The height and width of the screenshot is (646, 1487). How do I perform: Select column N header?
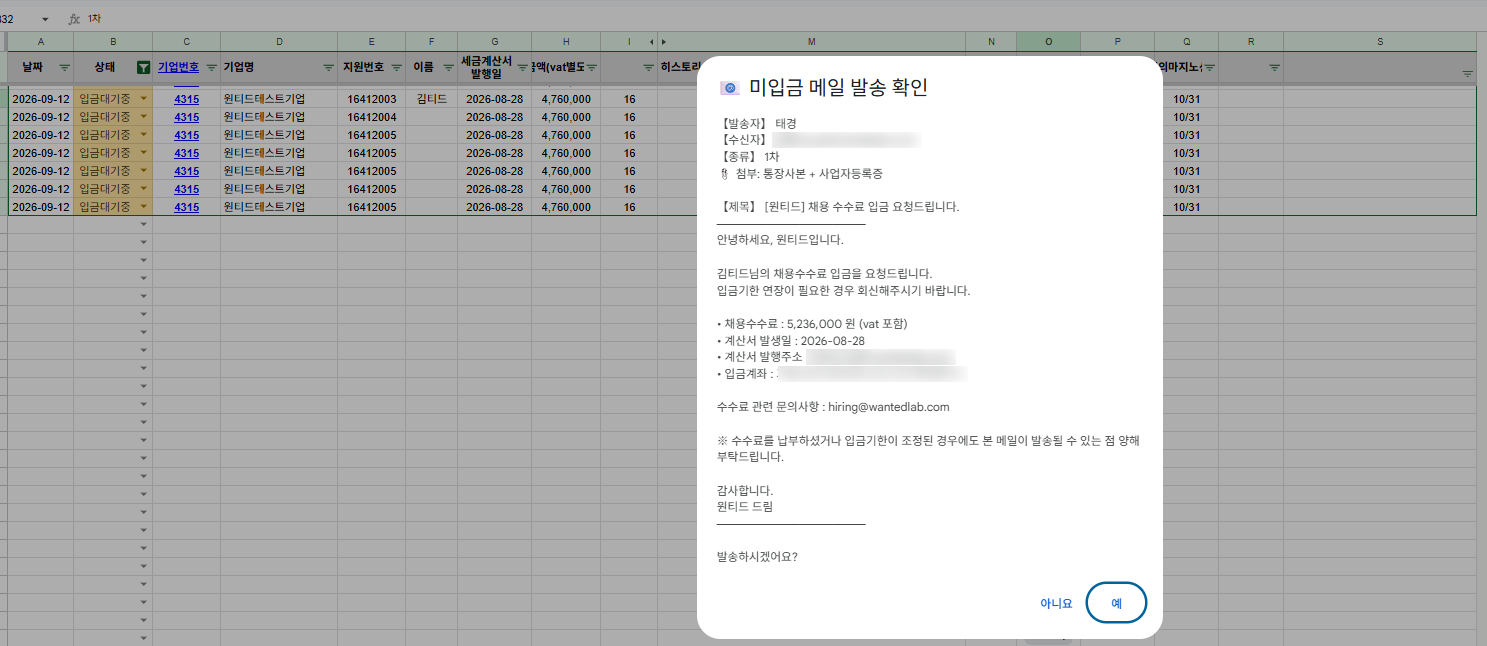pos(991,41)
